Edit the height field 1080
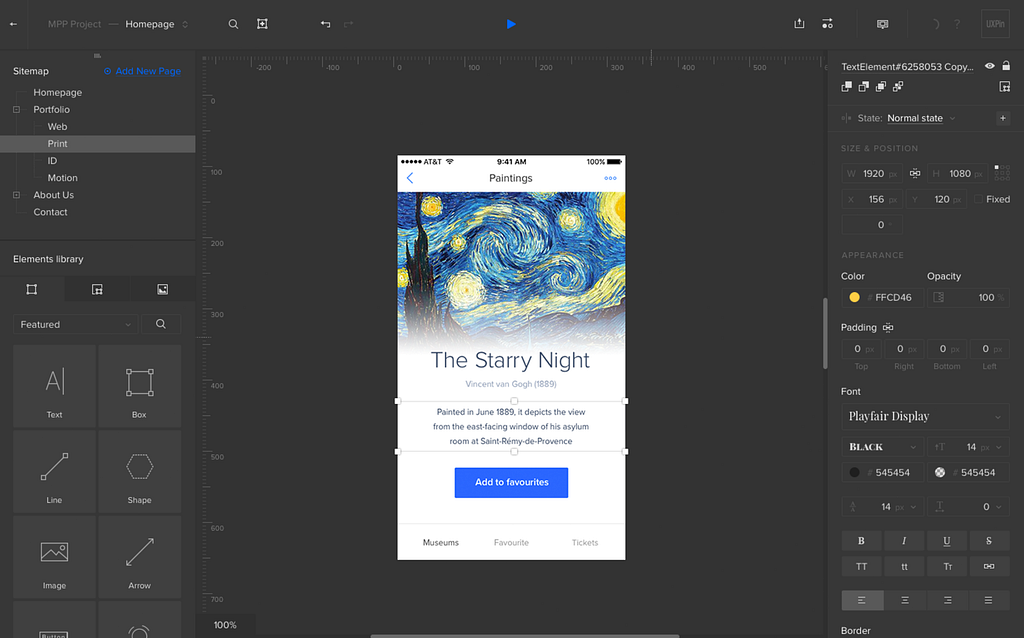Viewport: 1024px width, 638px height. click(x=959, y=174)
